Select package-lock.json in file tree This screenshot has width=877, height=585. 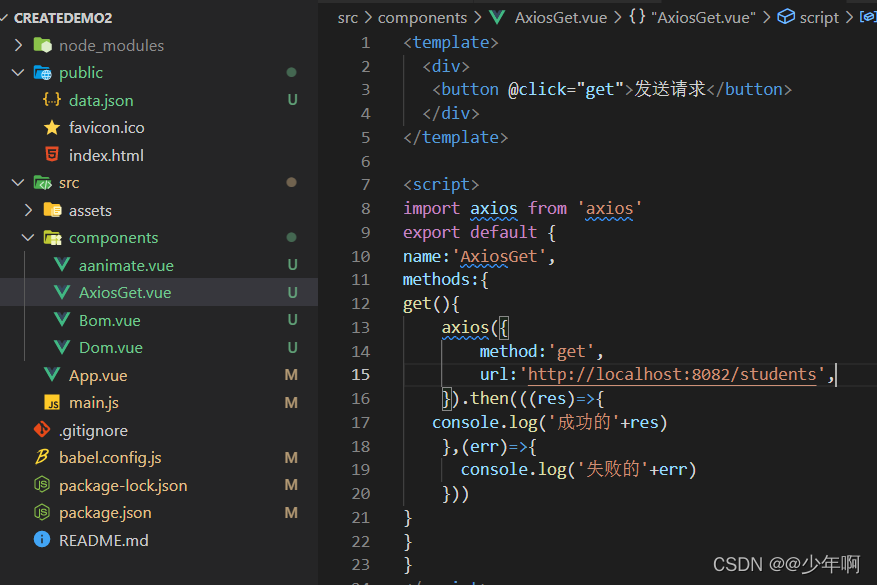pyautogui.click(x=123, y=485)
